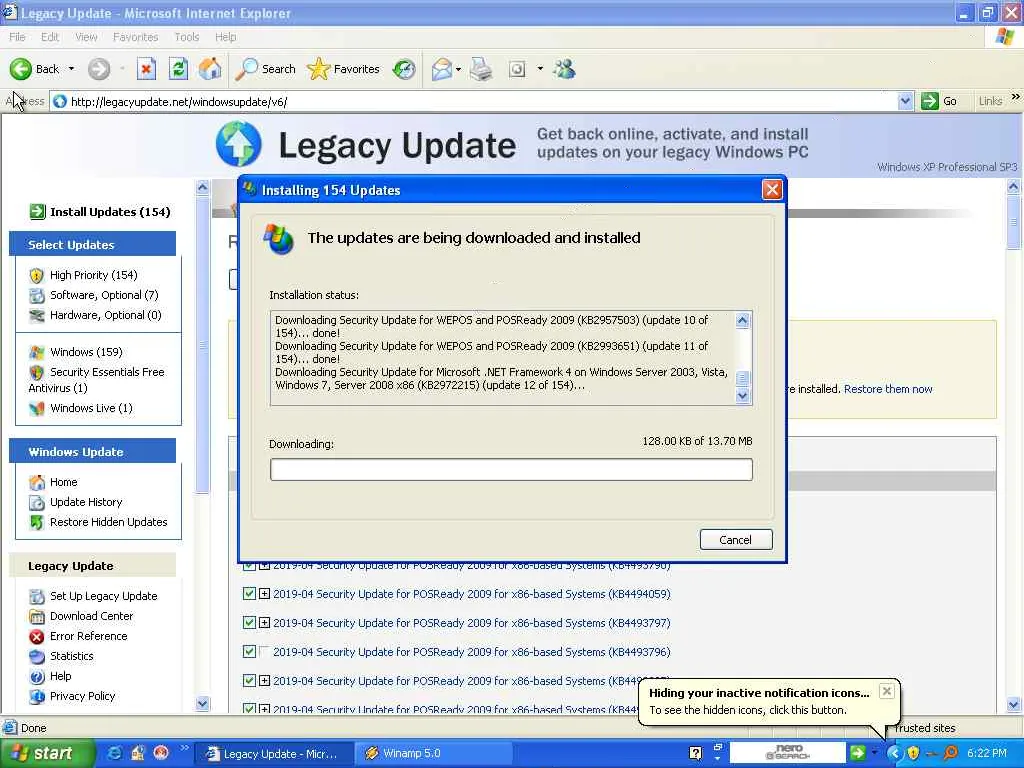
Task: Uncheck update KB4493796 checkbox
Action: pos(249,651)
